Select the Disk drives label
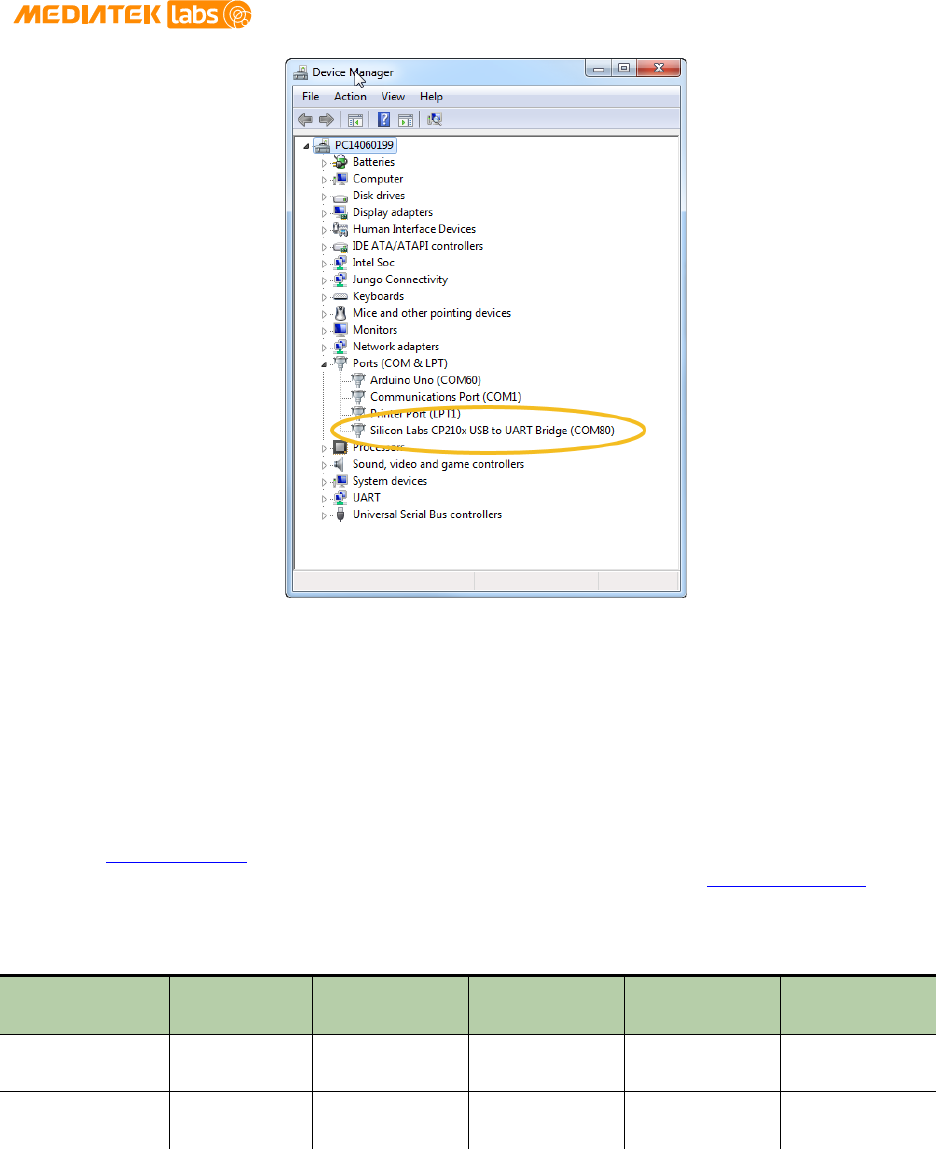936x1149 pixels. click(x=379, y=196)
